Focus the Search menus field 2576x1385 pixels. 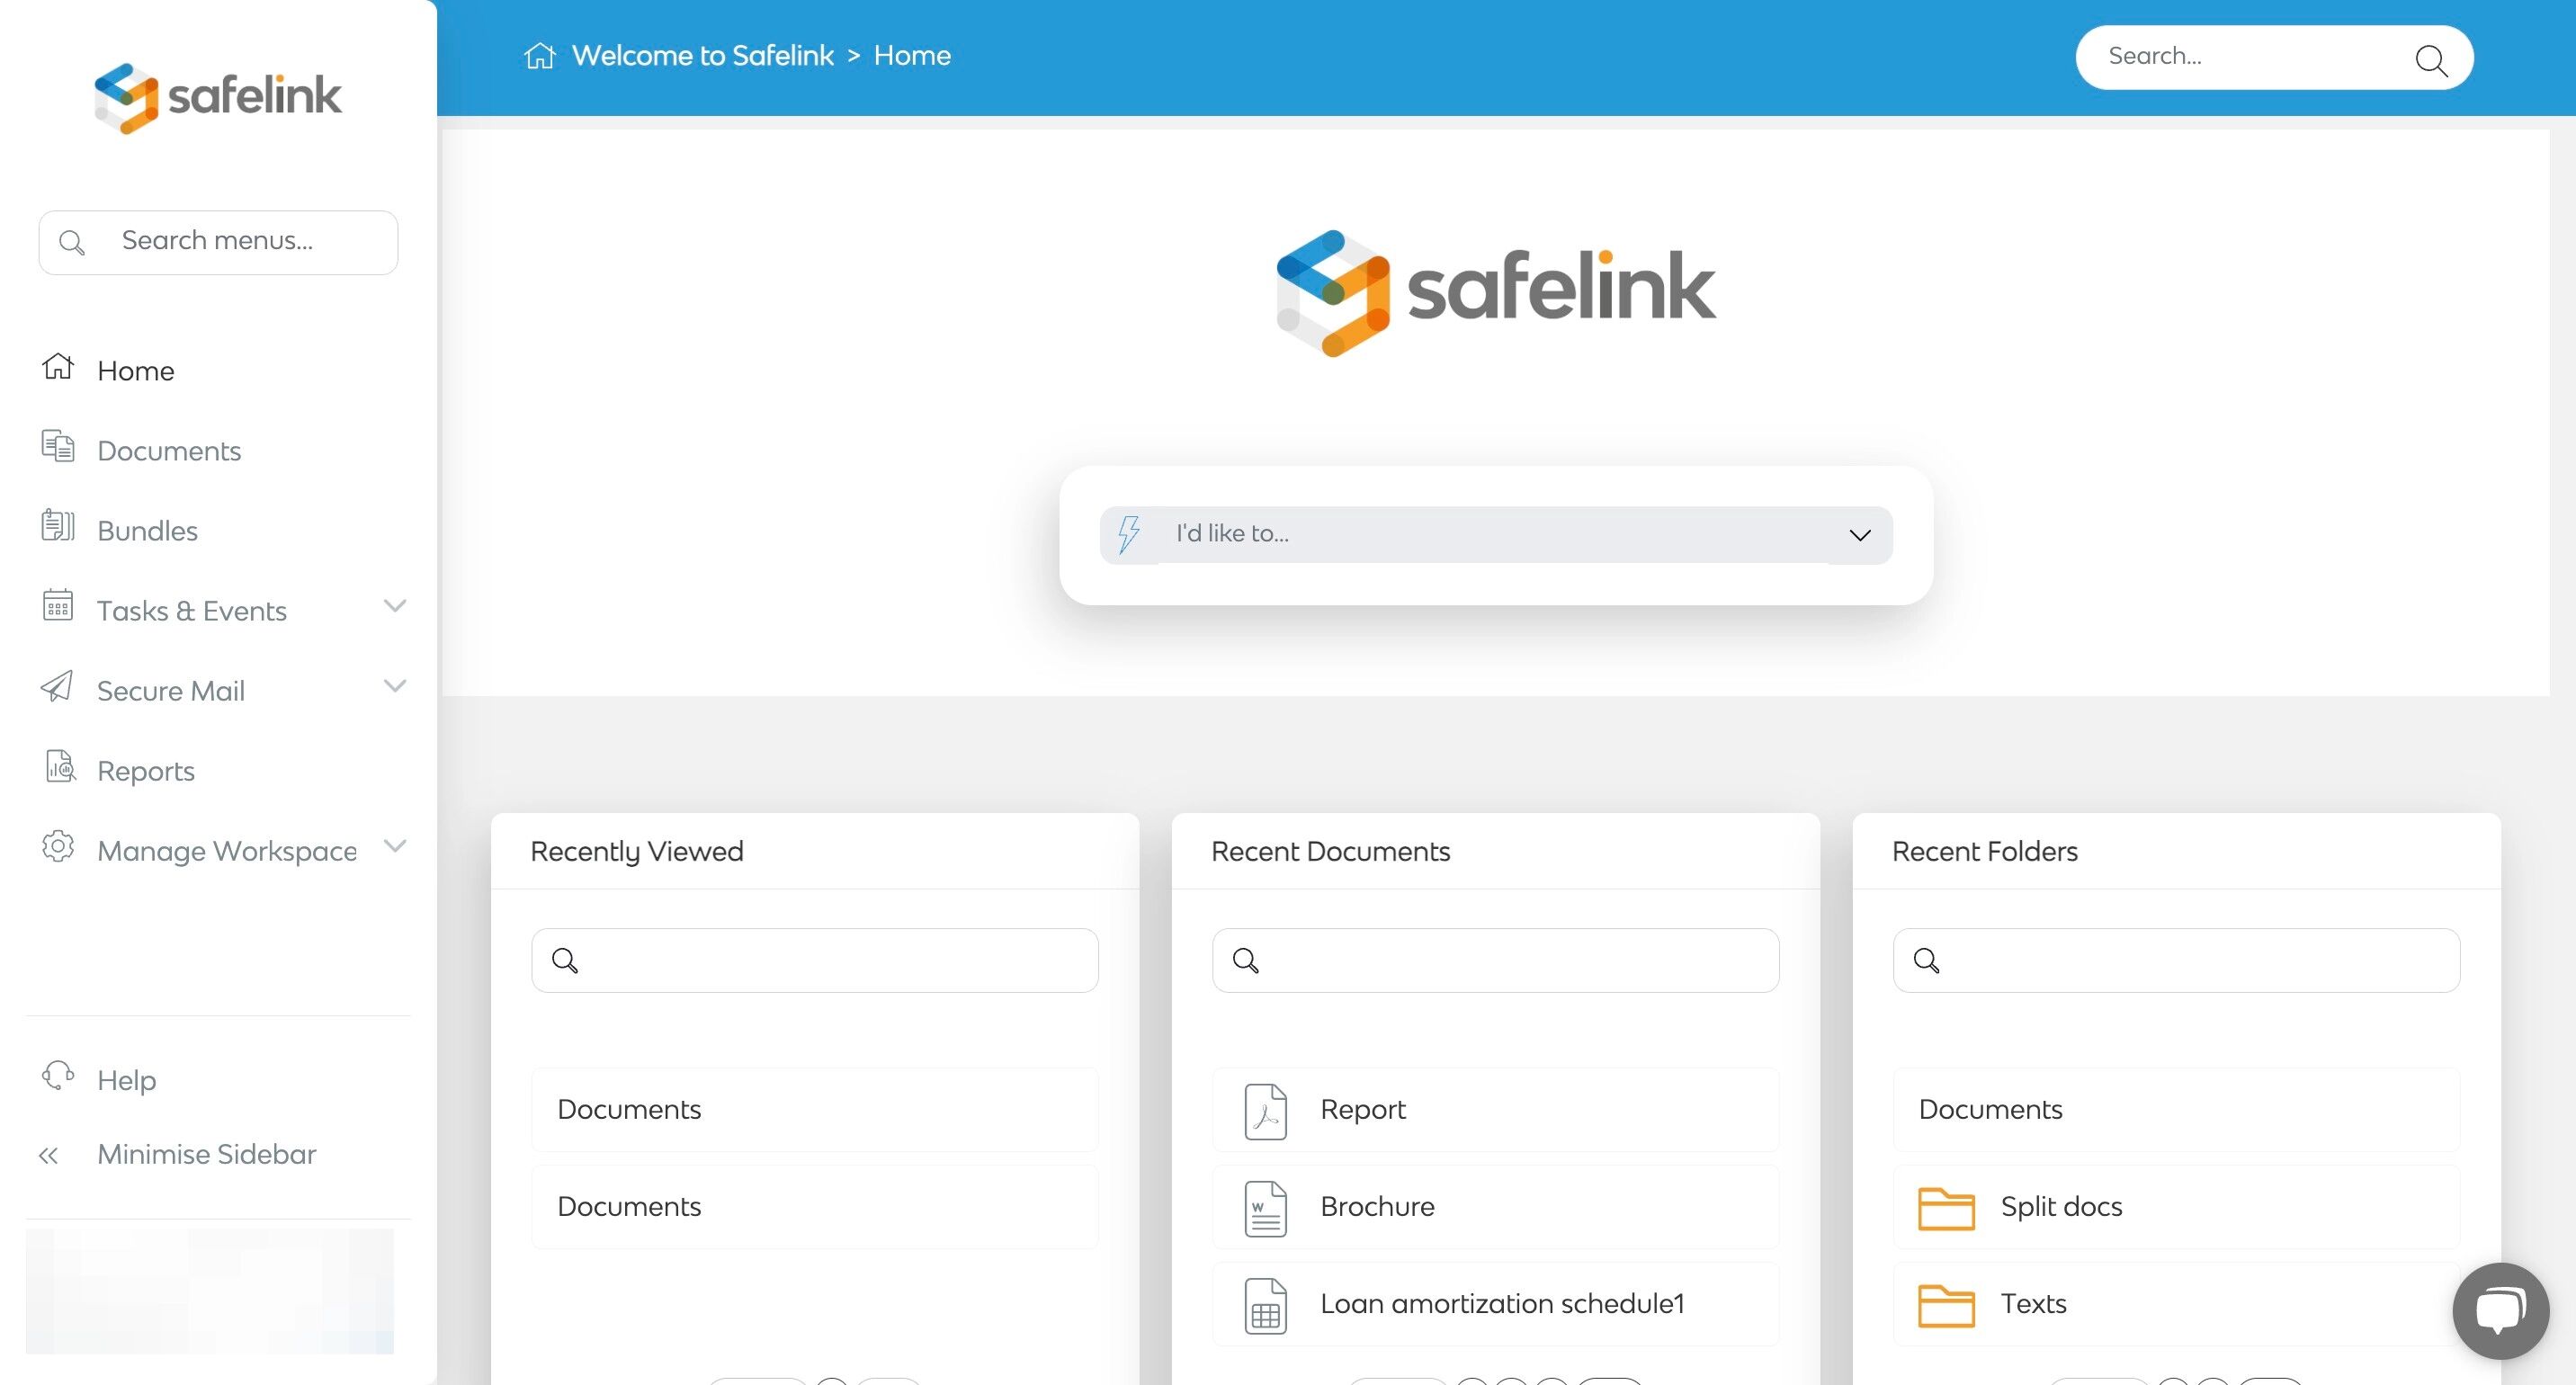(x=218, y=242)
